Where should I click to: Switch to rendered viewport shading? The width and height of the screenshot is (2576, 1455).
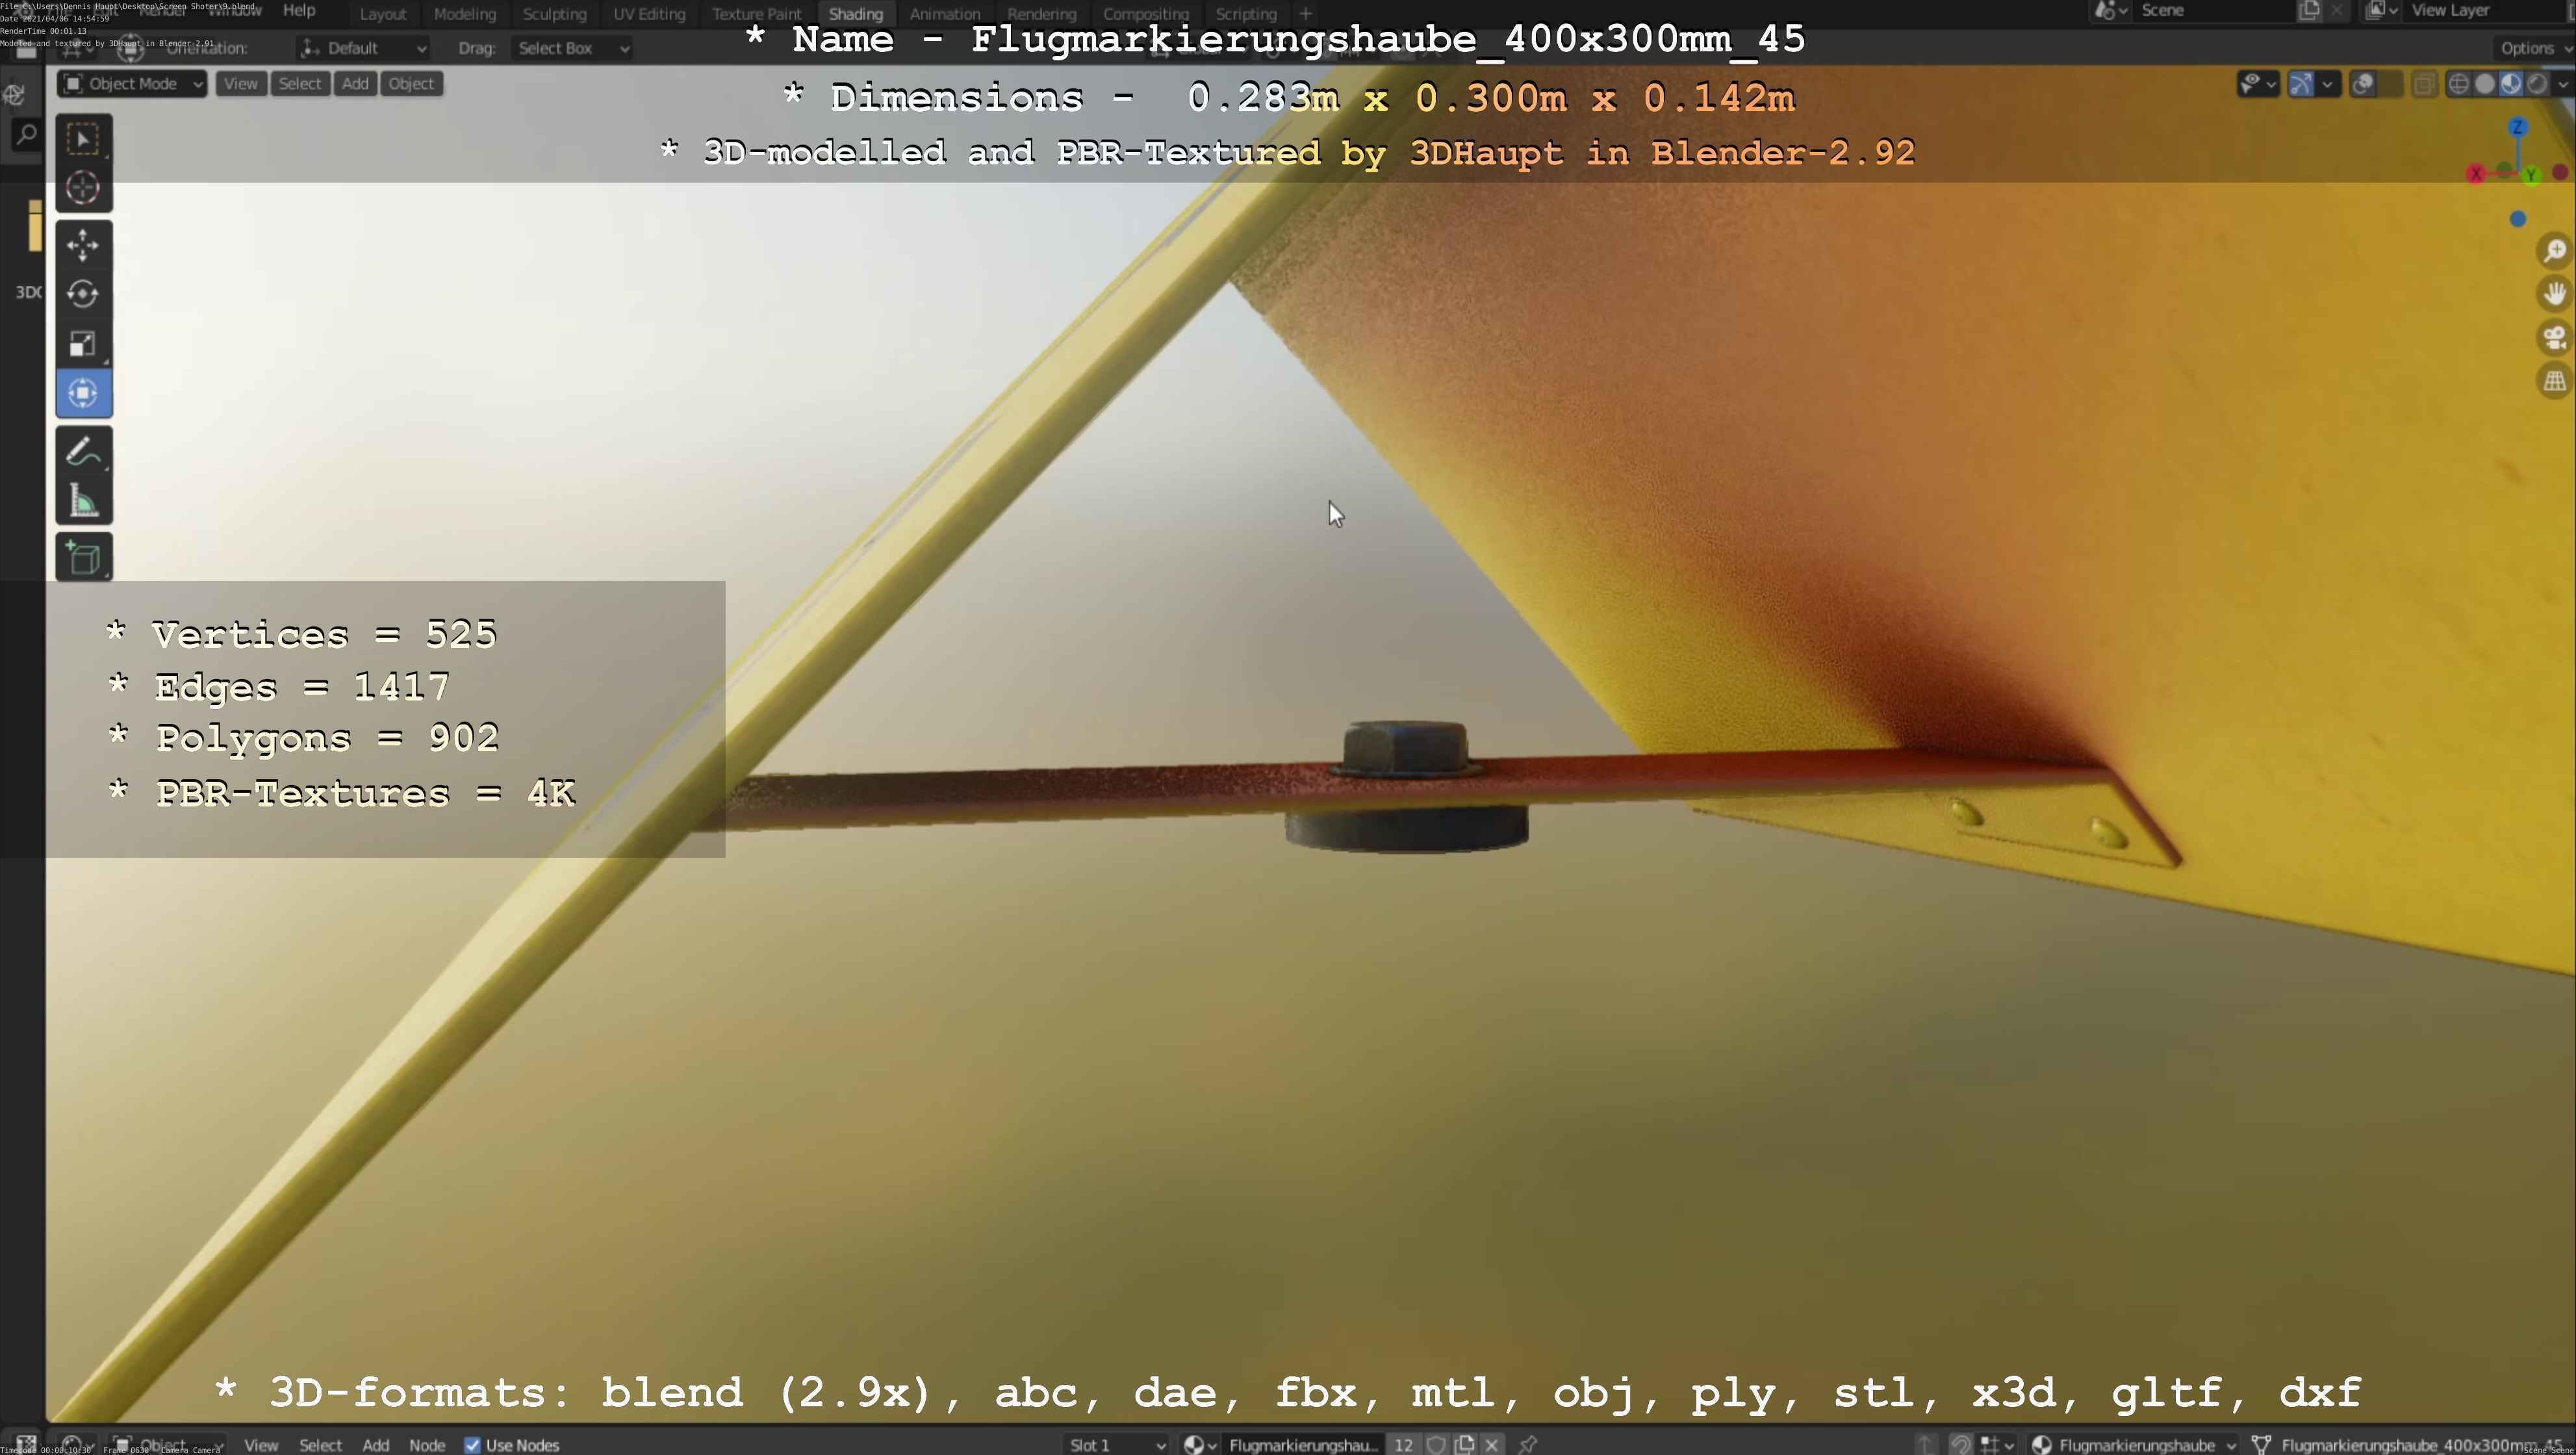click(x=2537, y=84)
